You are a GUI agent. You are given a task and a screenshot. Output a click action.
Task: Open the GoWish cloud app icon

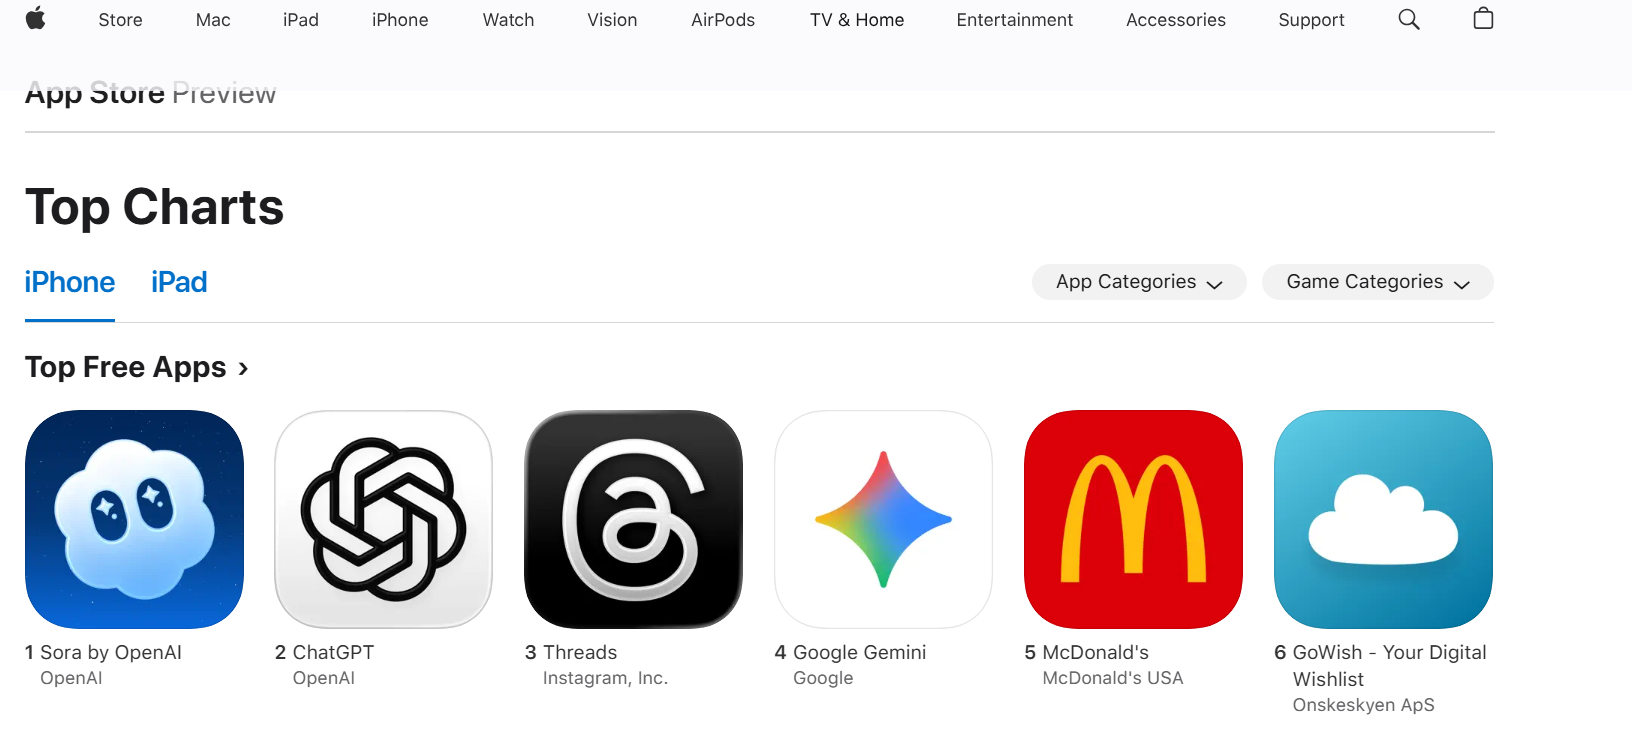coord(1384,519)
